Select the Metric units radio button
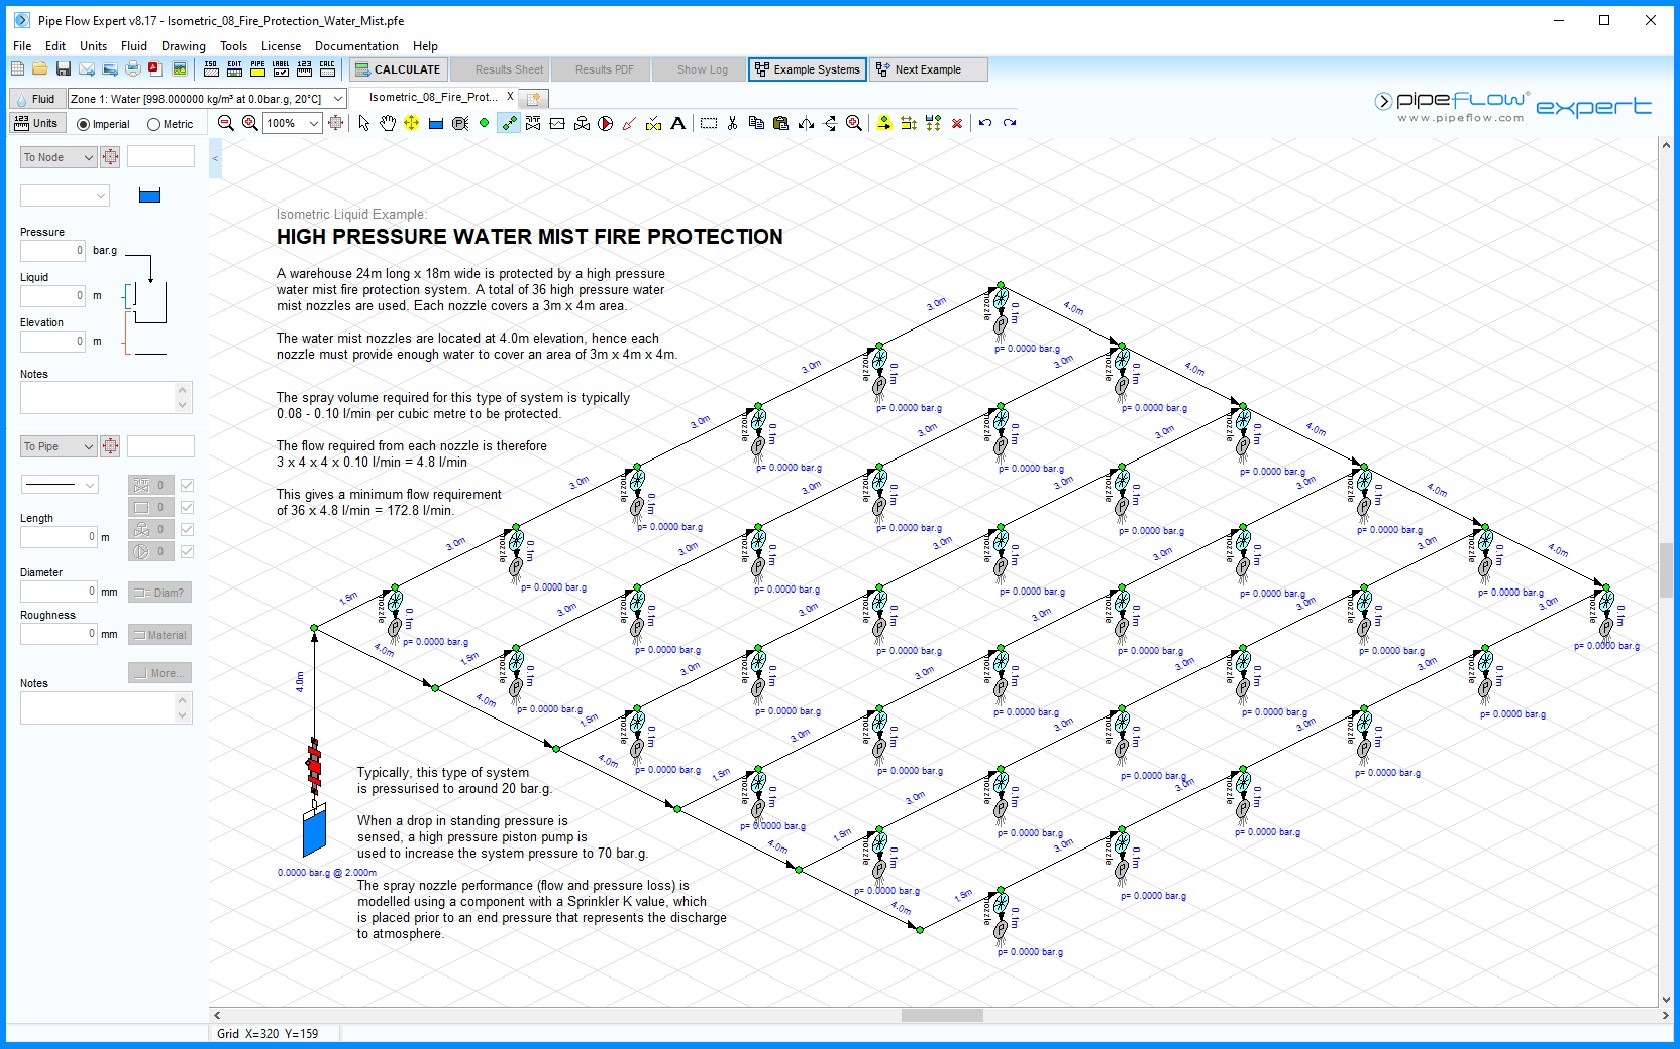Screen dimensions: 1680x1049 pos(153,124)
